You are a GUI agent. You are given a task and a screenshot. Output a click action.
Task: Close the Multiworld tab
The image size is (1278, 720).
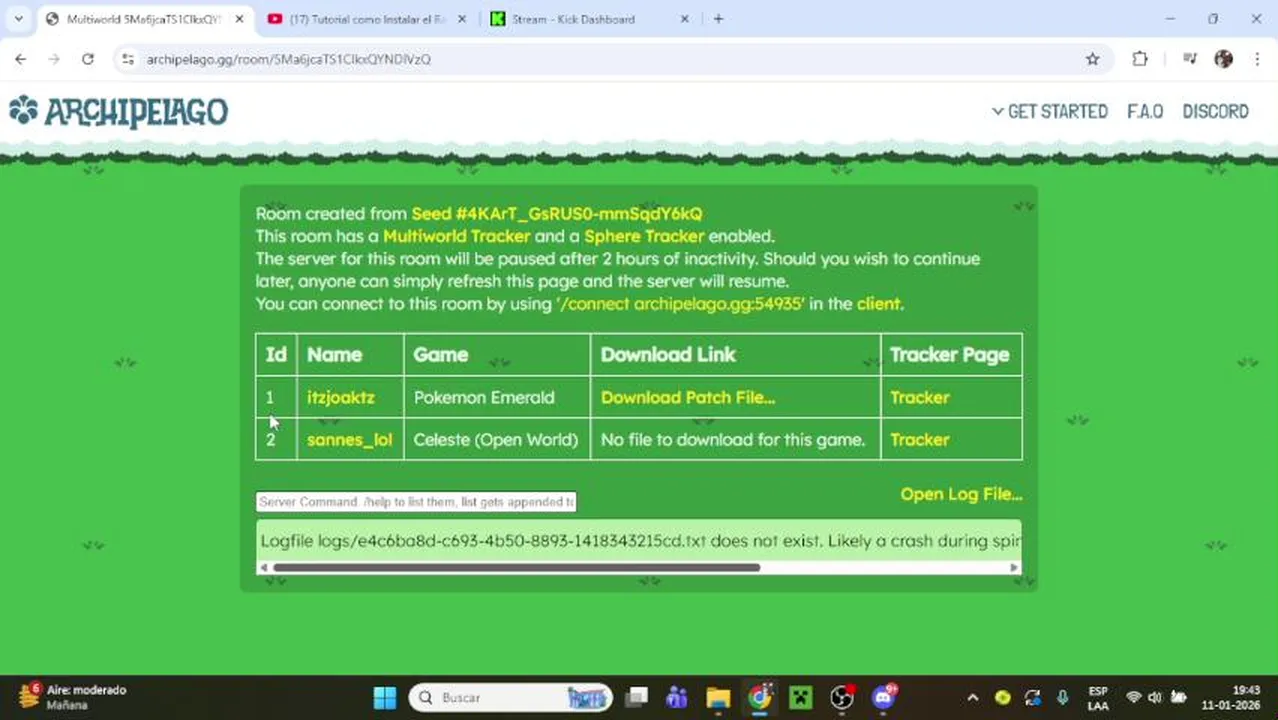(x=239, y=19)
